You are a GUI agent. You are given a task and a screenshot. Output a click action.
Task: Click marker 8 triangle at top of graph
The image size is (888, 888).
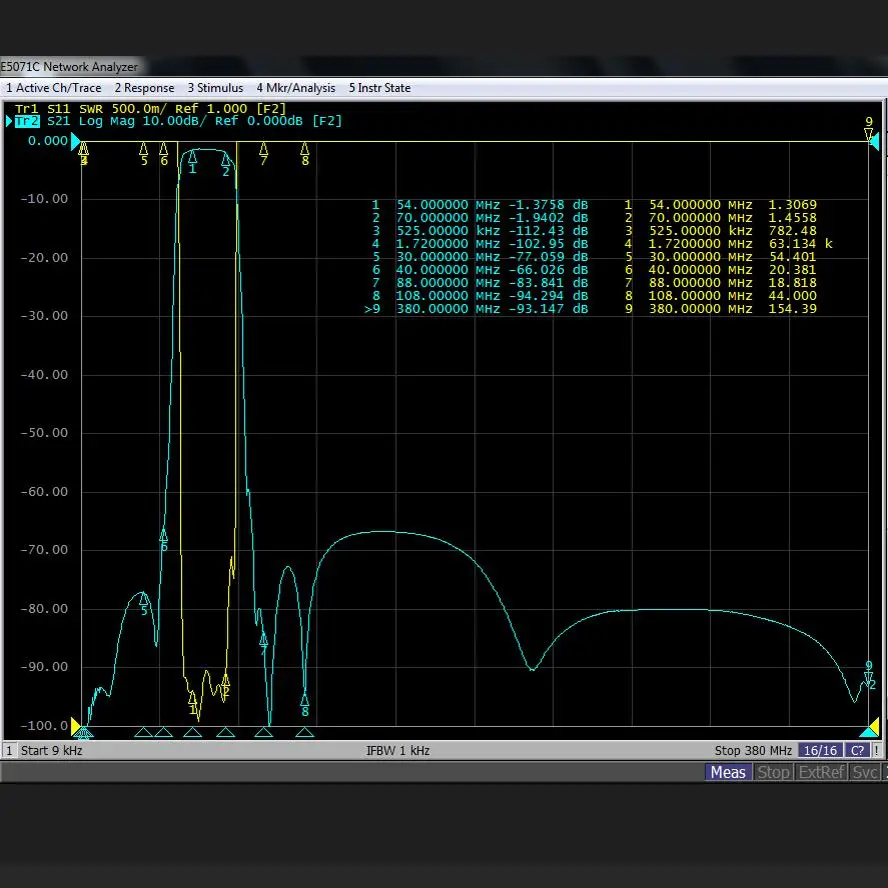tap(305, 147)
